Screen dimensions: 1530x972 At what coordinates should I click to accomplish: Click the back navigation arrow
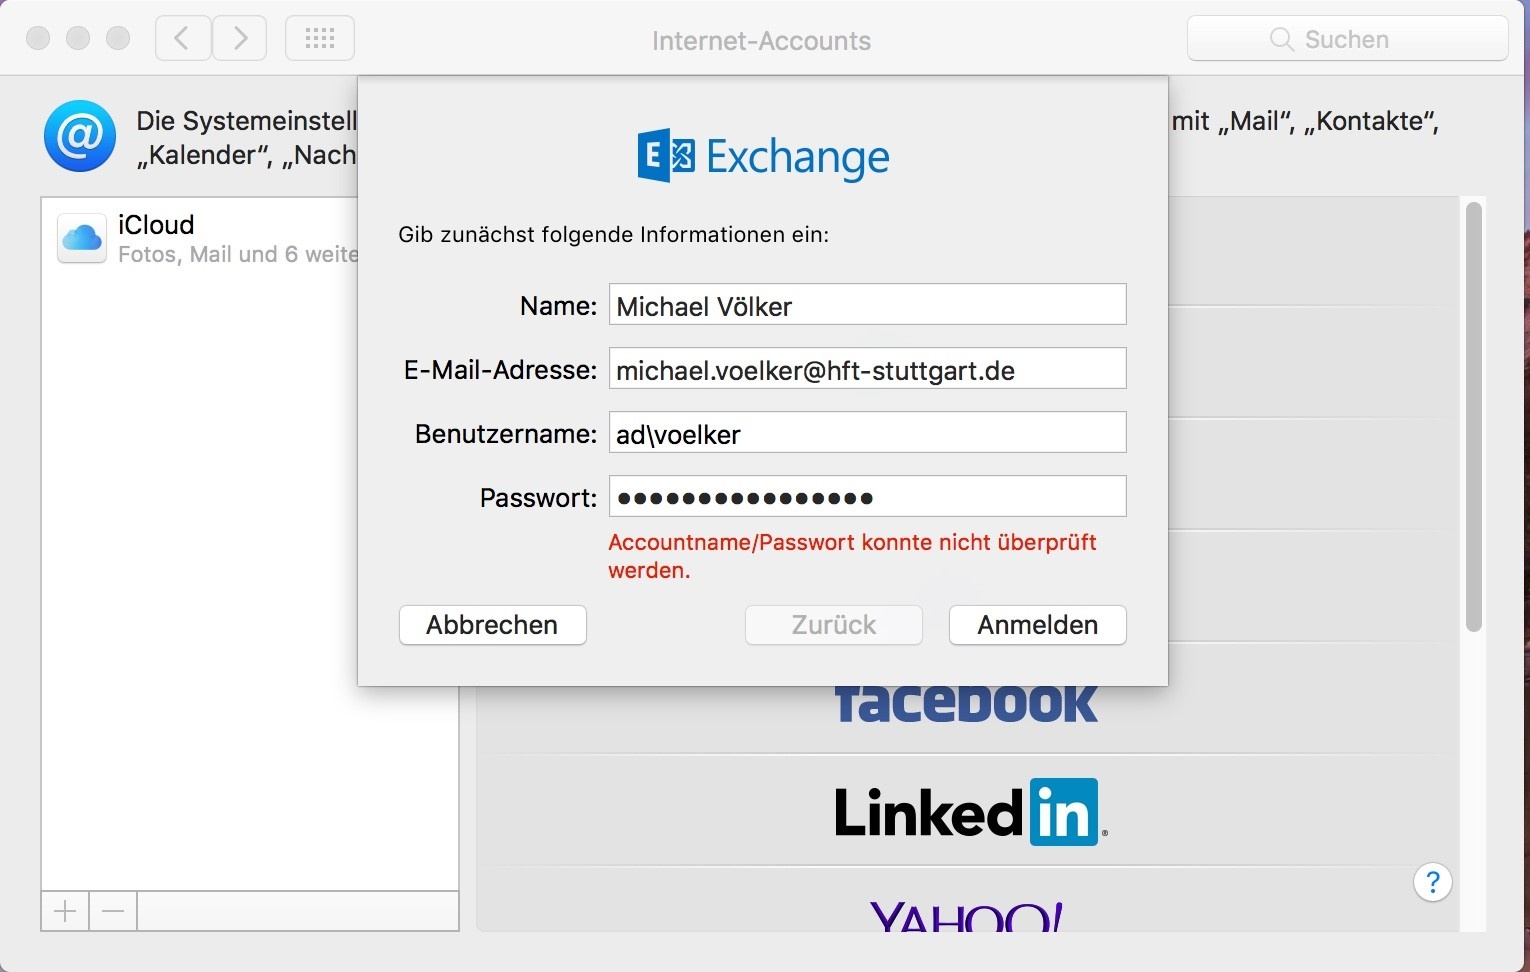pos(183,39)
